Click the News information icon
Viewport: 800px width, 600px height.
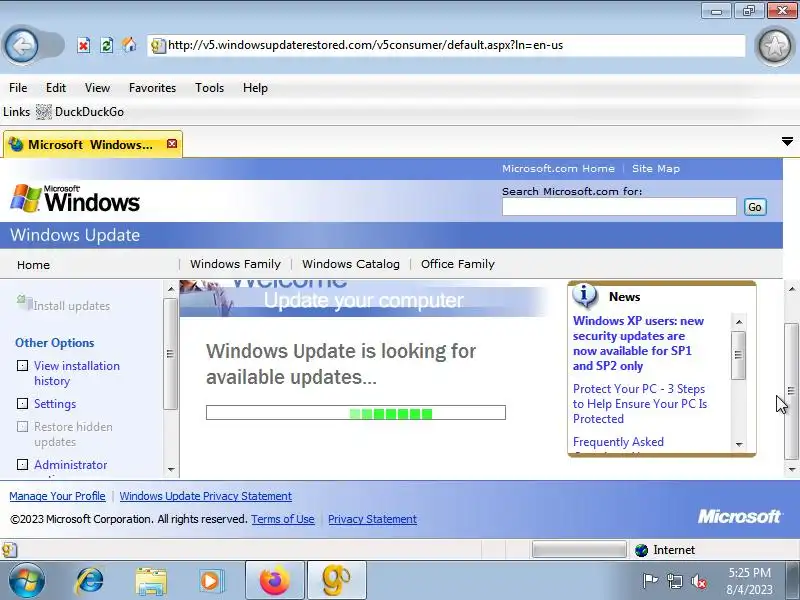pos(585,295)
